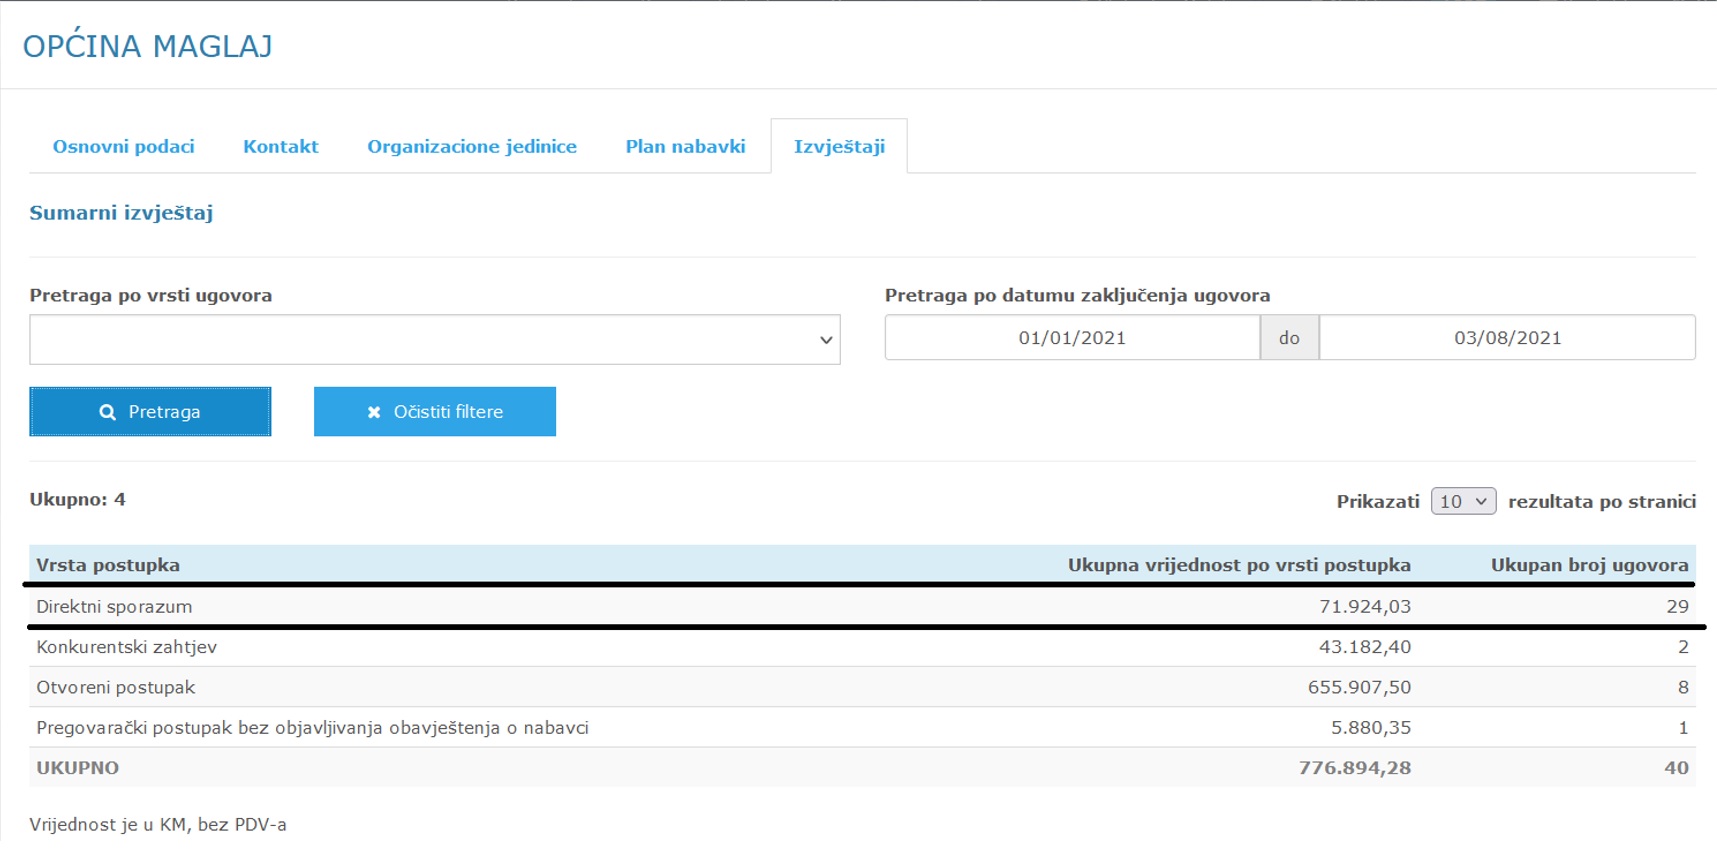This screenshot has width=1717, height=849.
Task: Select the Direktni sporazum row
Action: (x=862, y=606)
